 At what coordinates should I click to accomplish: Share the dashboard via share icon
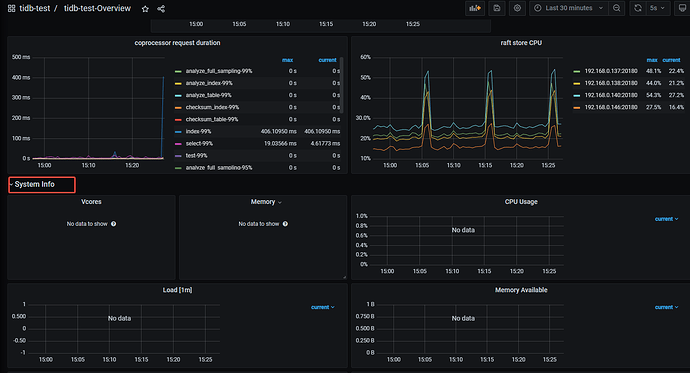tap(161, 9)
